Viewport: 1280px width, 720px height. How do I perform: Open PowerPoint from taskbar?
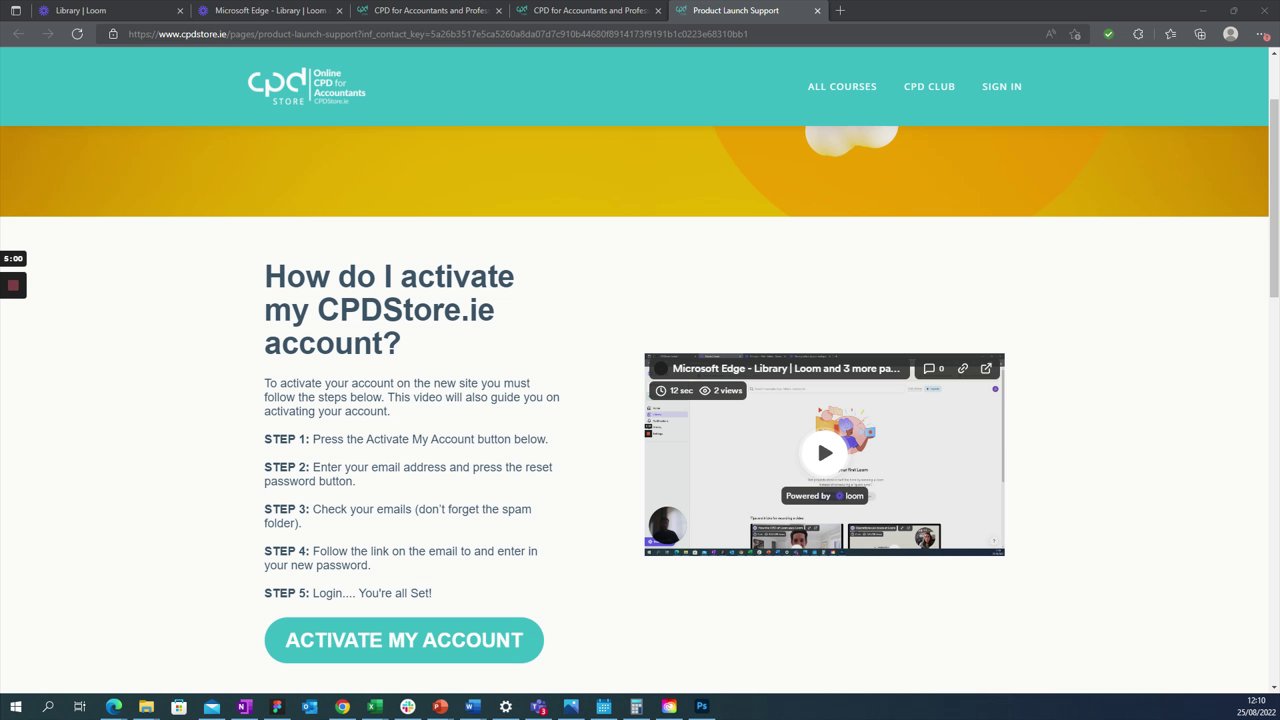click(440, 706)
